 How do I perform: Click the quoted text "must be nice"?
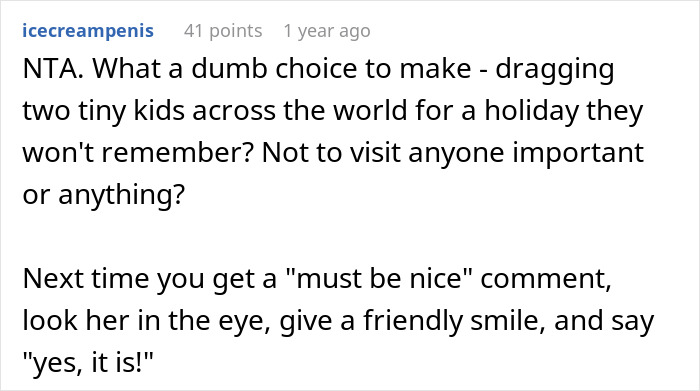(x=378, y=279)
